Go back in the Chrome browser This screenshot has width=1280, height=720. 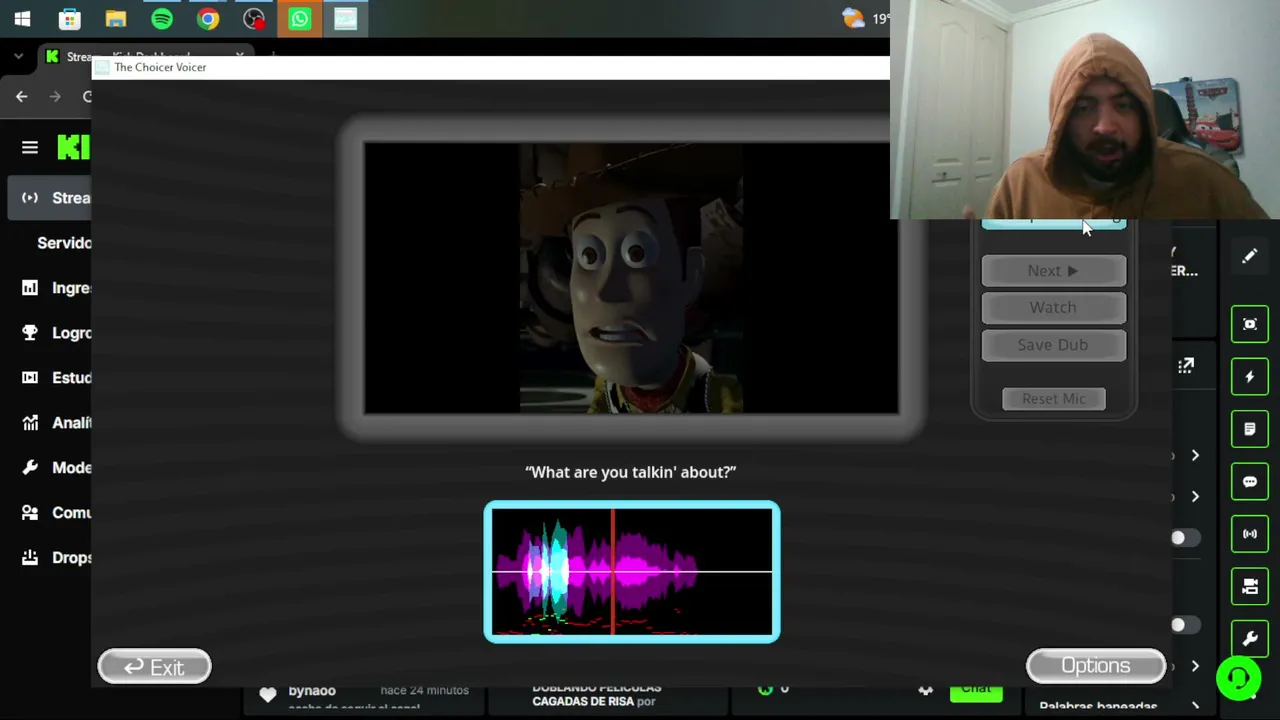[x=21, y=96]
